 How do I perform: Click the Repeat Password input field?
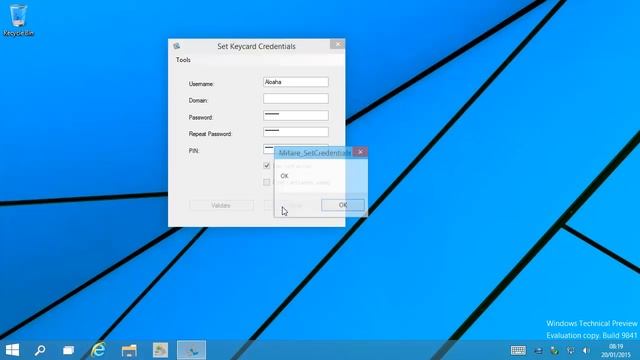tap(296, 132)
